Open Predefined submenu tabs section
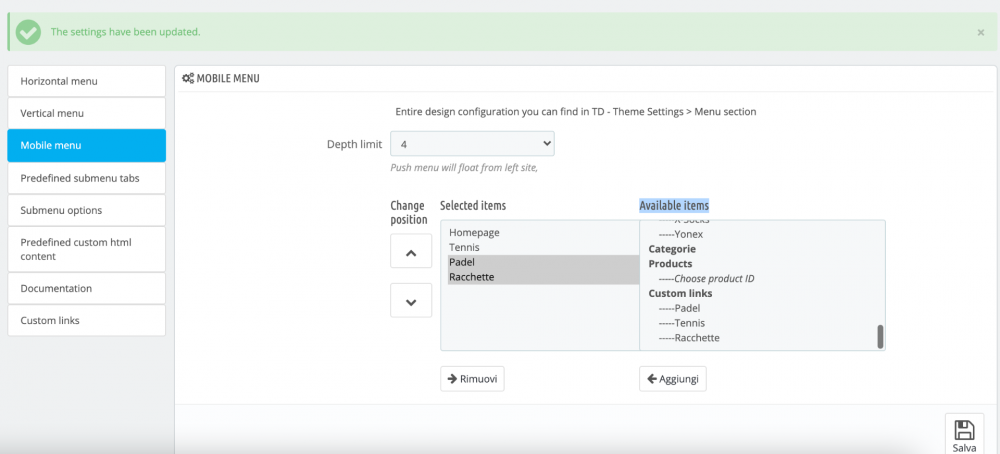 [86, 178]
